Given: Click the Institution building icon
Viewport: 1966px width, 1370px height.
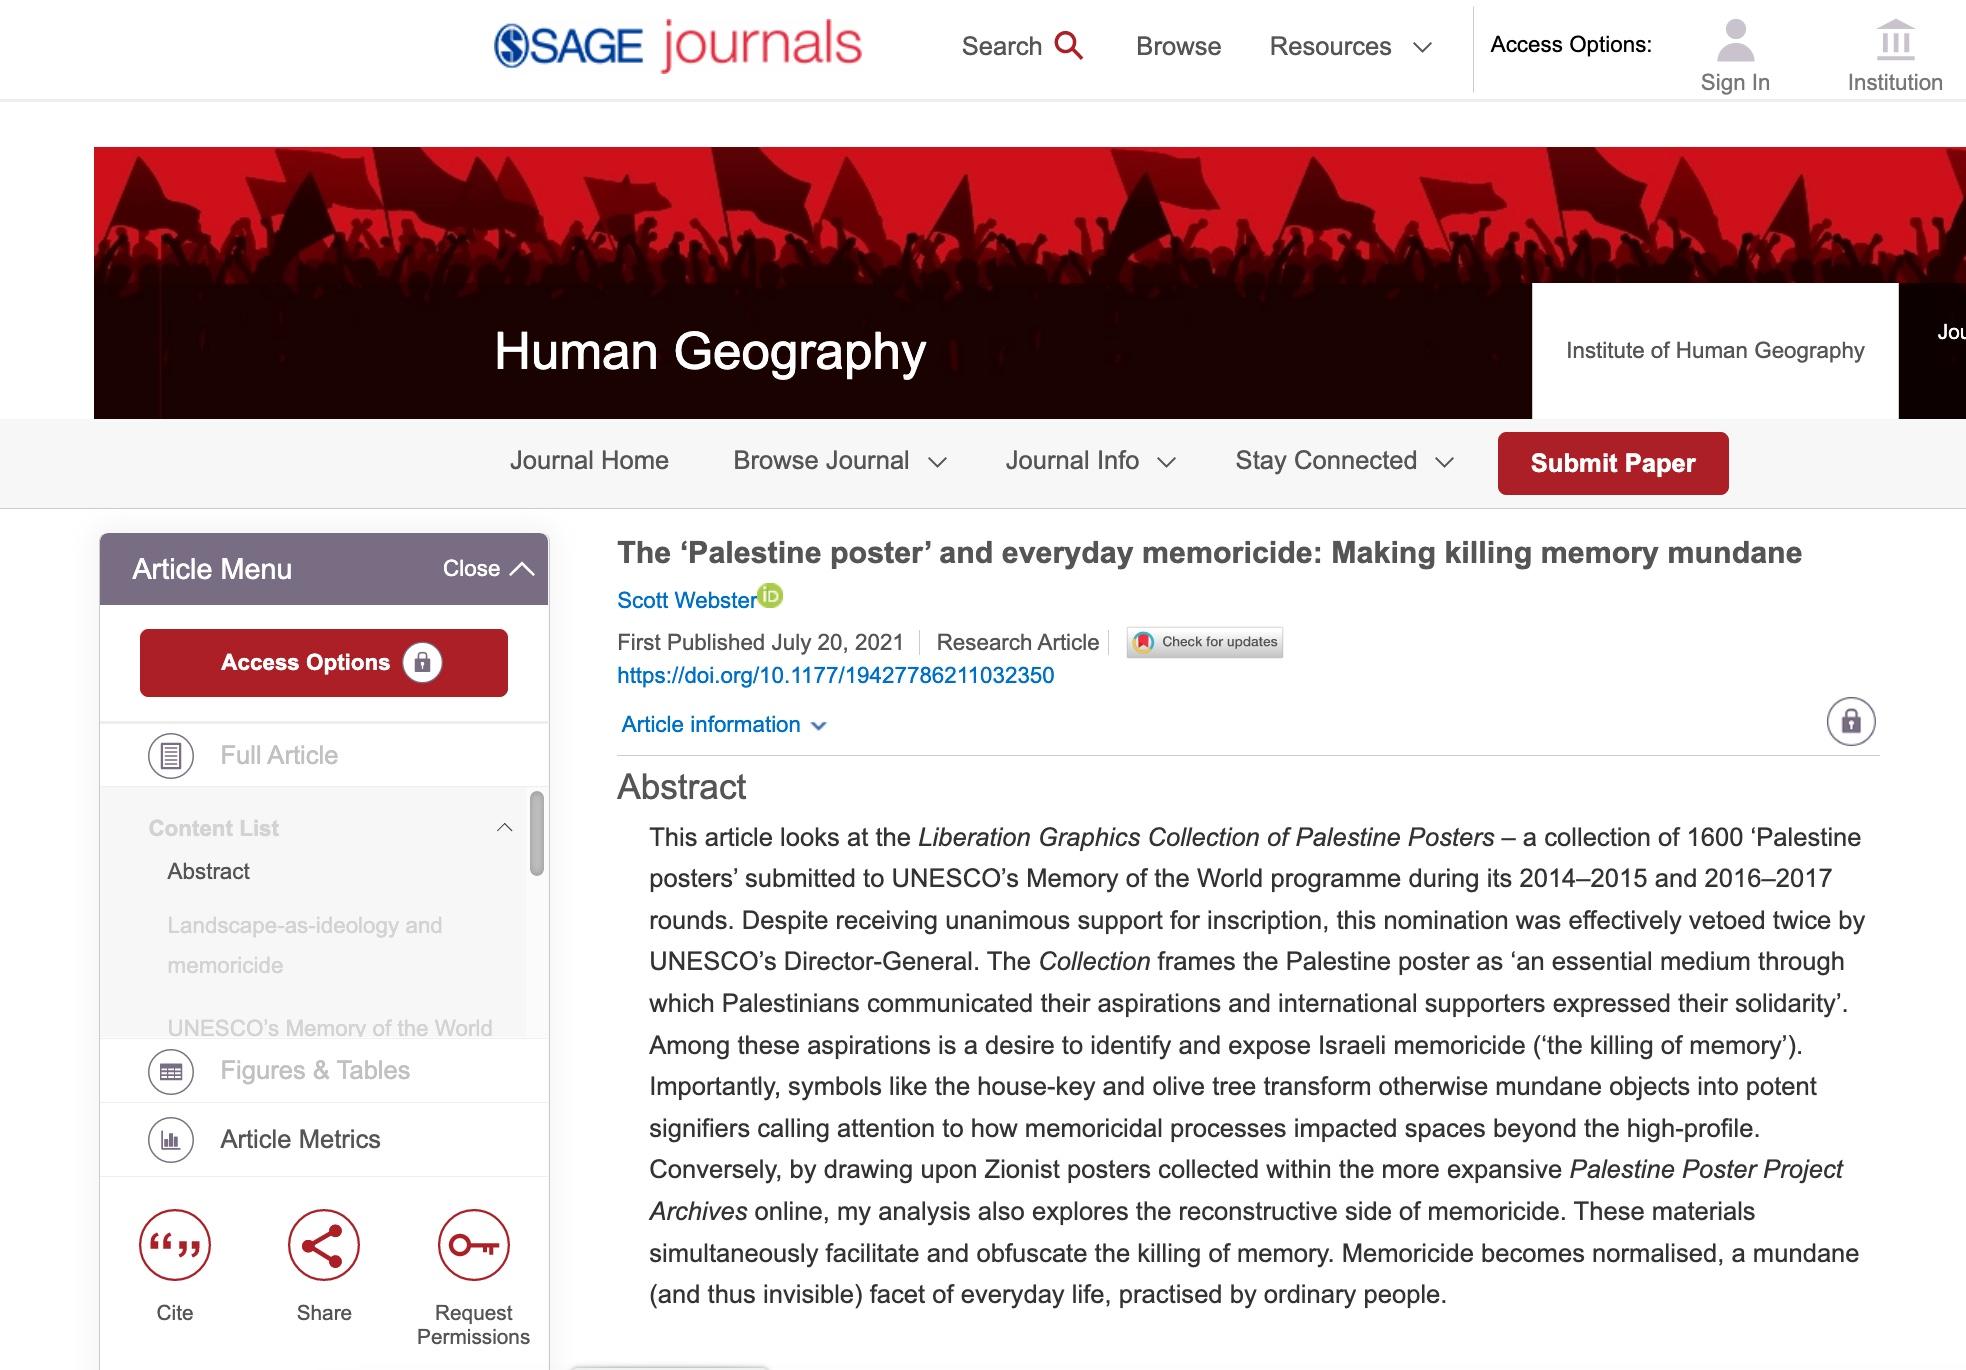Looking at the screenshot, I should click(x=1895, y=40).
